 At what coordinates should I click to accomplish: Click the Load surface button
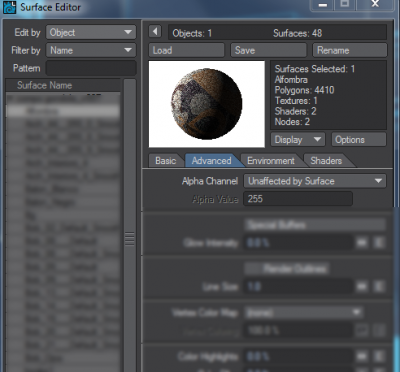tap(186, 50)
